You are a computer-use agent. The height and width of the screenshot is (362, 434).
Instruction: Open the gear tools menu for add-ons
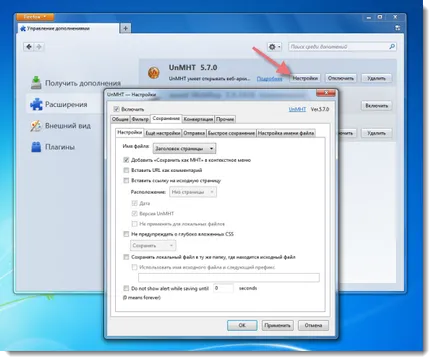(x=274, y=47)
